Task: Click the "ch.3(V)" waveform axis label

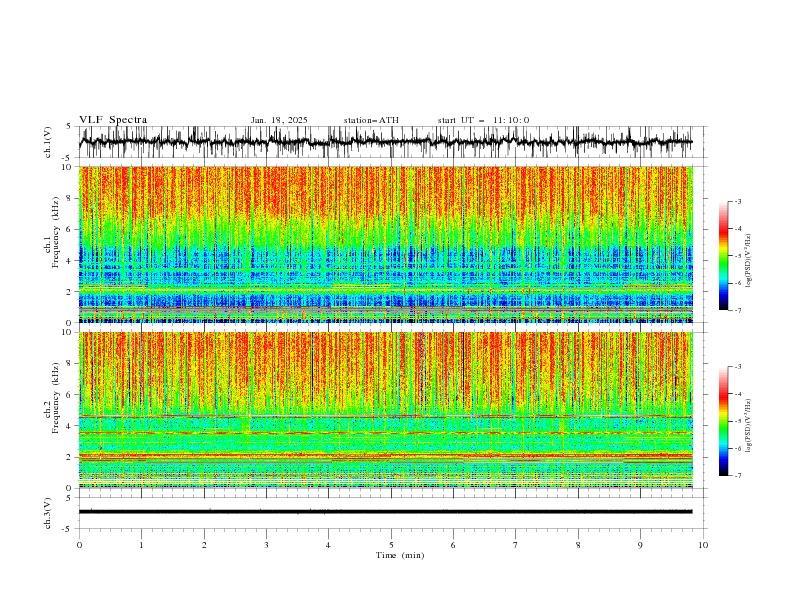Action: [48, 513]
